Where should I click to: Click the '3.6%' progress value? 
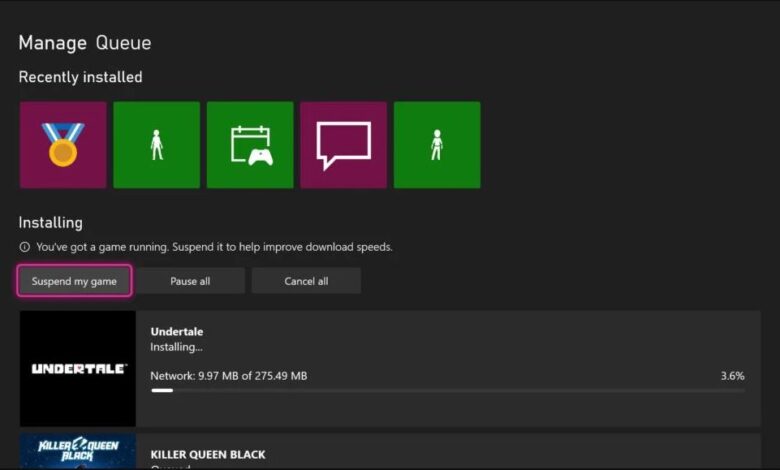click(733, 376)
